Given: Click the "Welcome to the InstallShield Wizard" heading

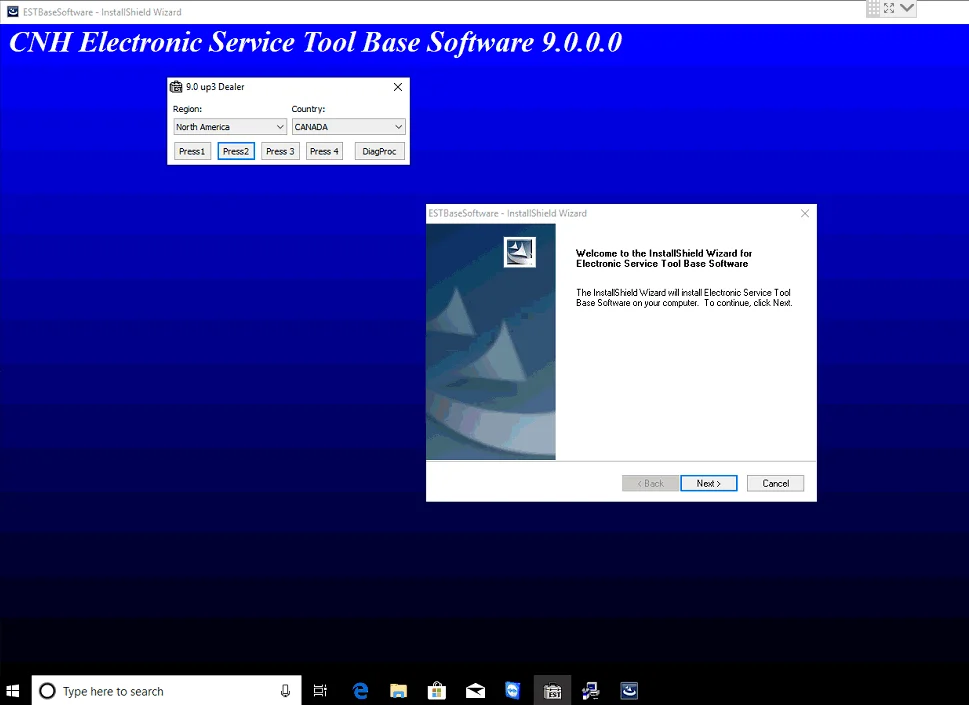Looking at the screenshot, I should [x=664, y=258].
